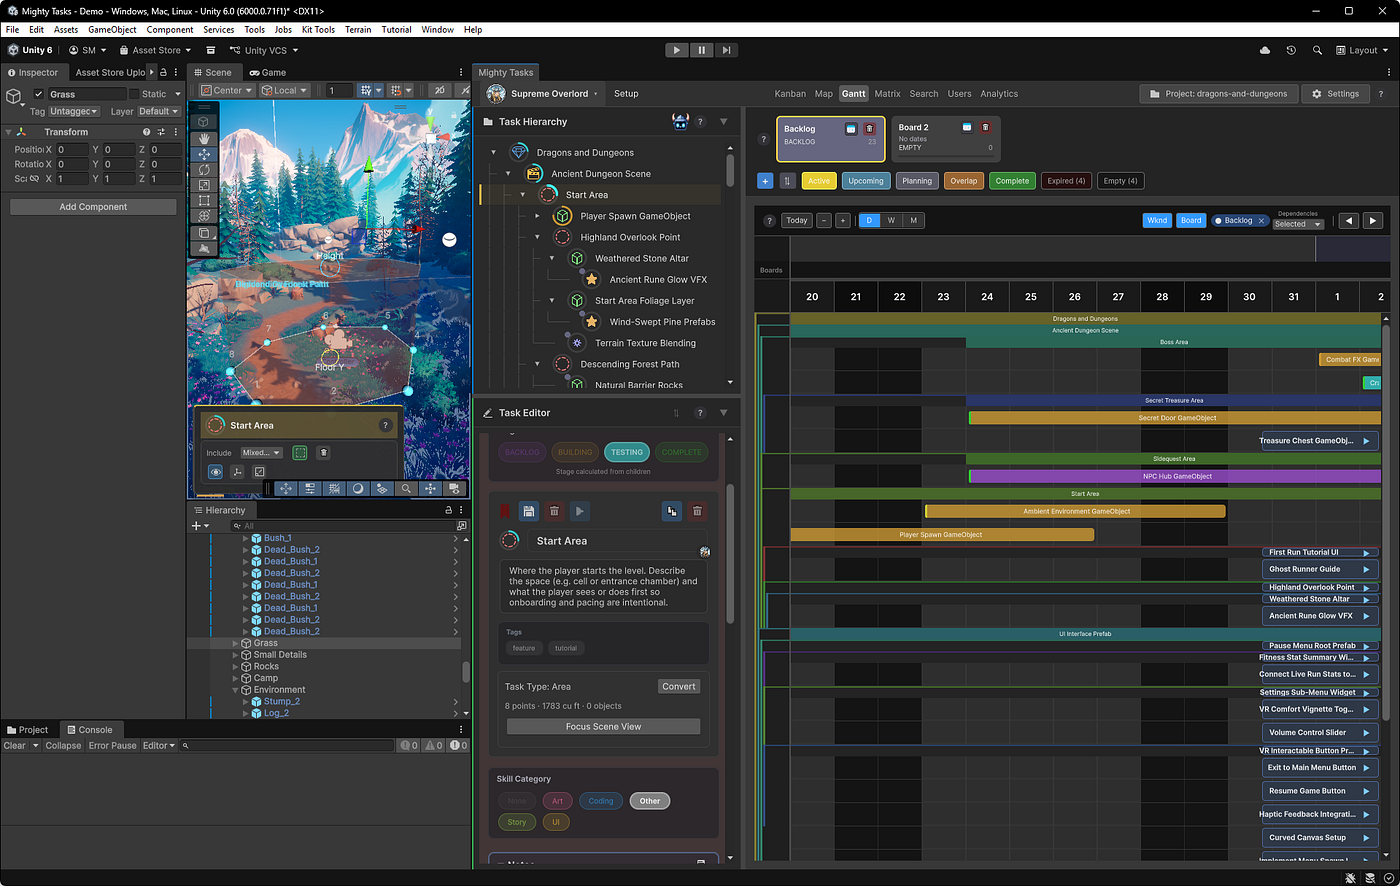This screenshot has width=1400, height=886.
Task: Open the Kit Tools menu
Action: point(318,30)
